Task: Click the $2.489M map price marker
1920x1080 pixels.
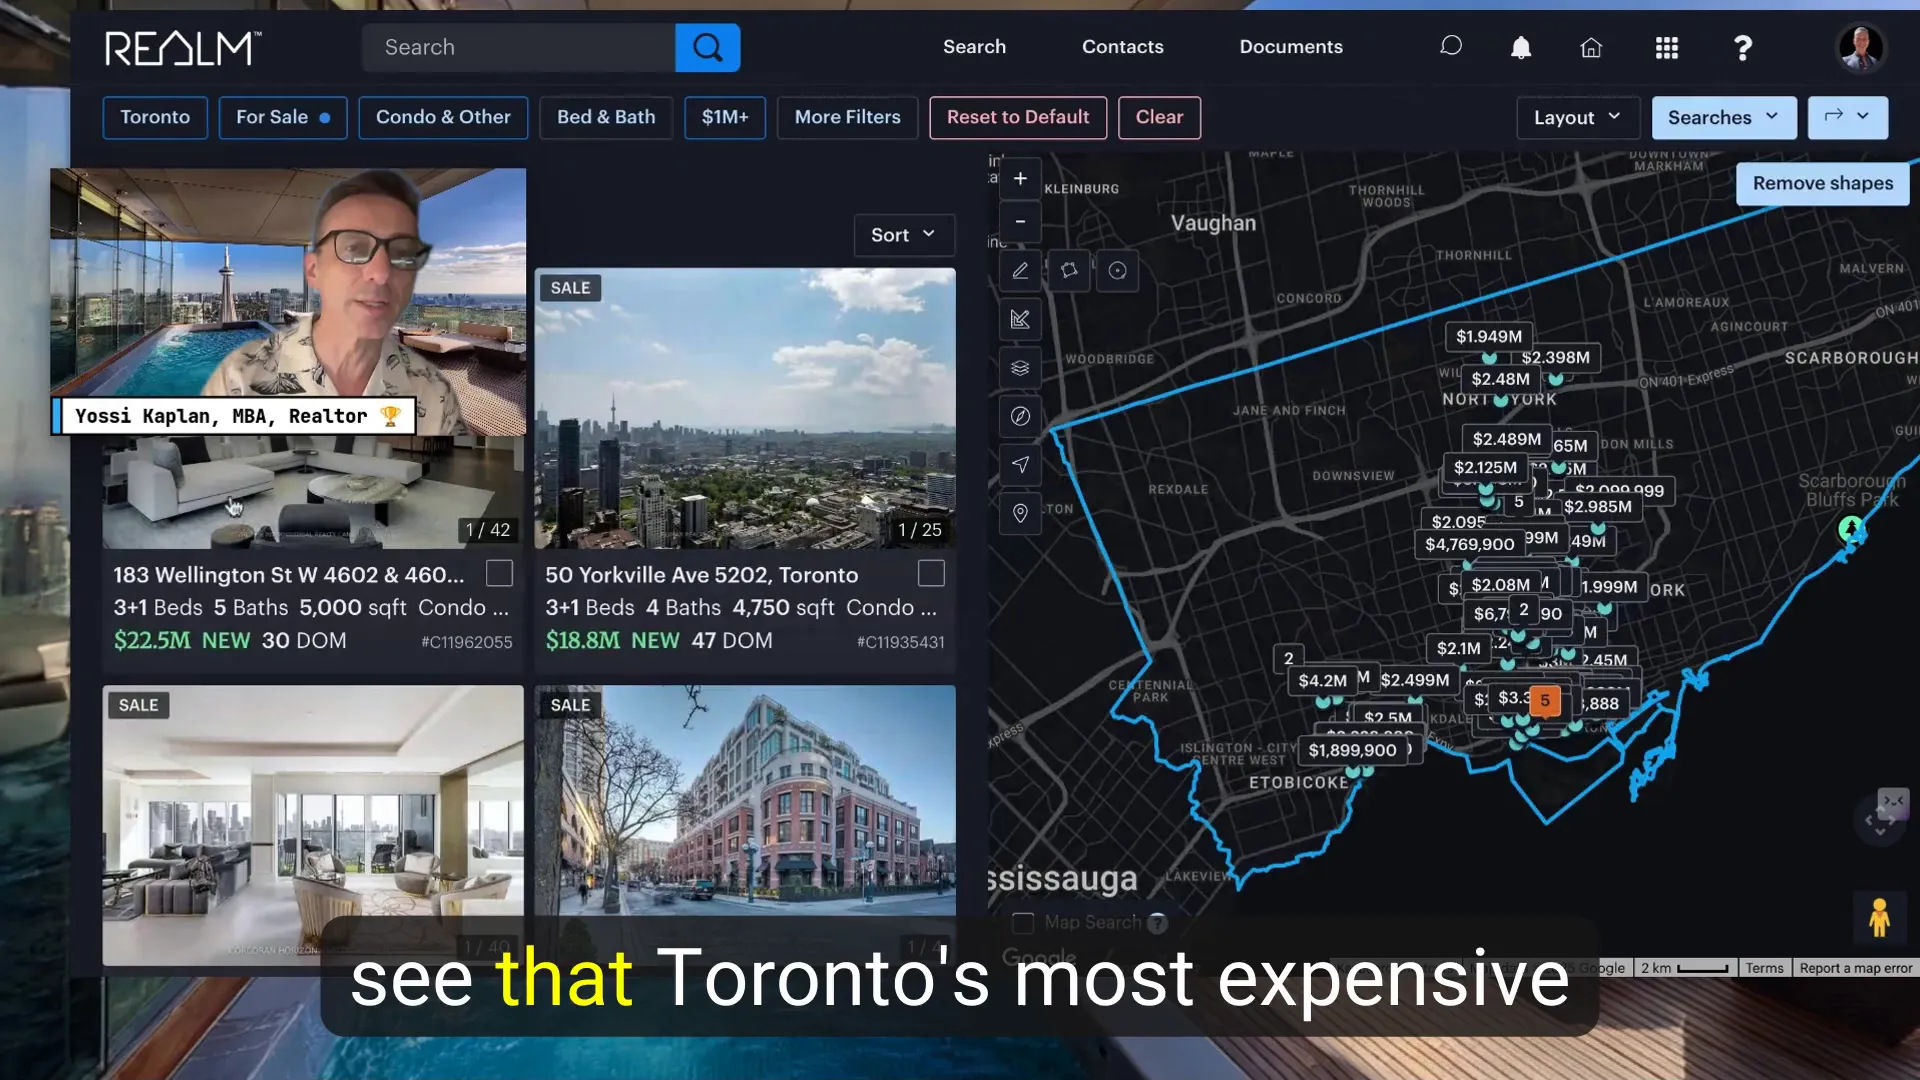Action: coord(1507,439)
